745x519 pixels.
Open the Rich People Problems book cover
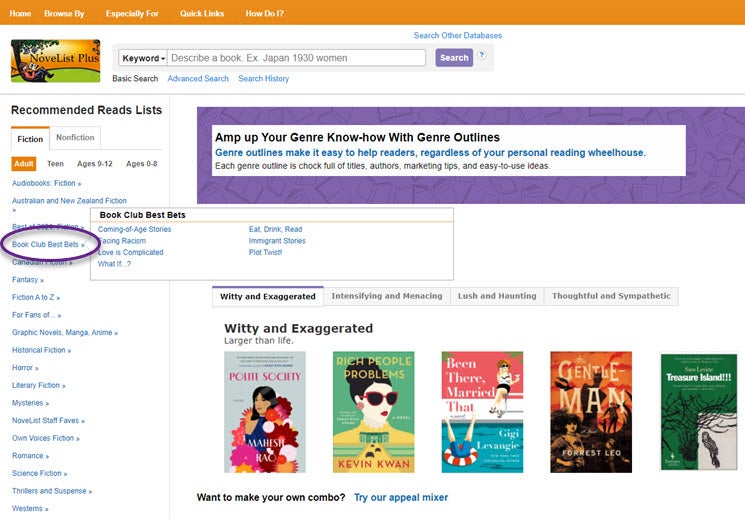pyautogui.click(x=373, y=412)
